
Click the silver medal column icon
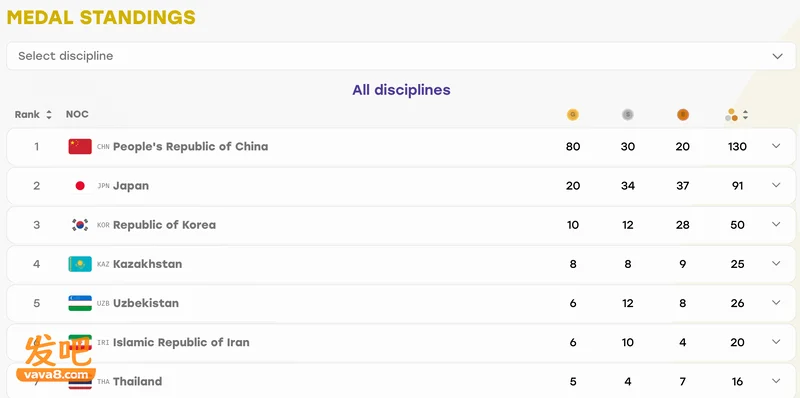coord(628,115)
